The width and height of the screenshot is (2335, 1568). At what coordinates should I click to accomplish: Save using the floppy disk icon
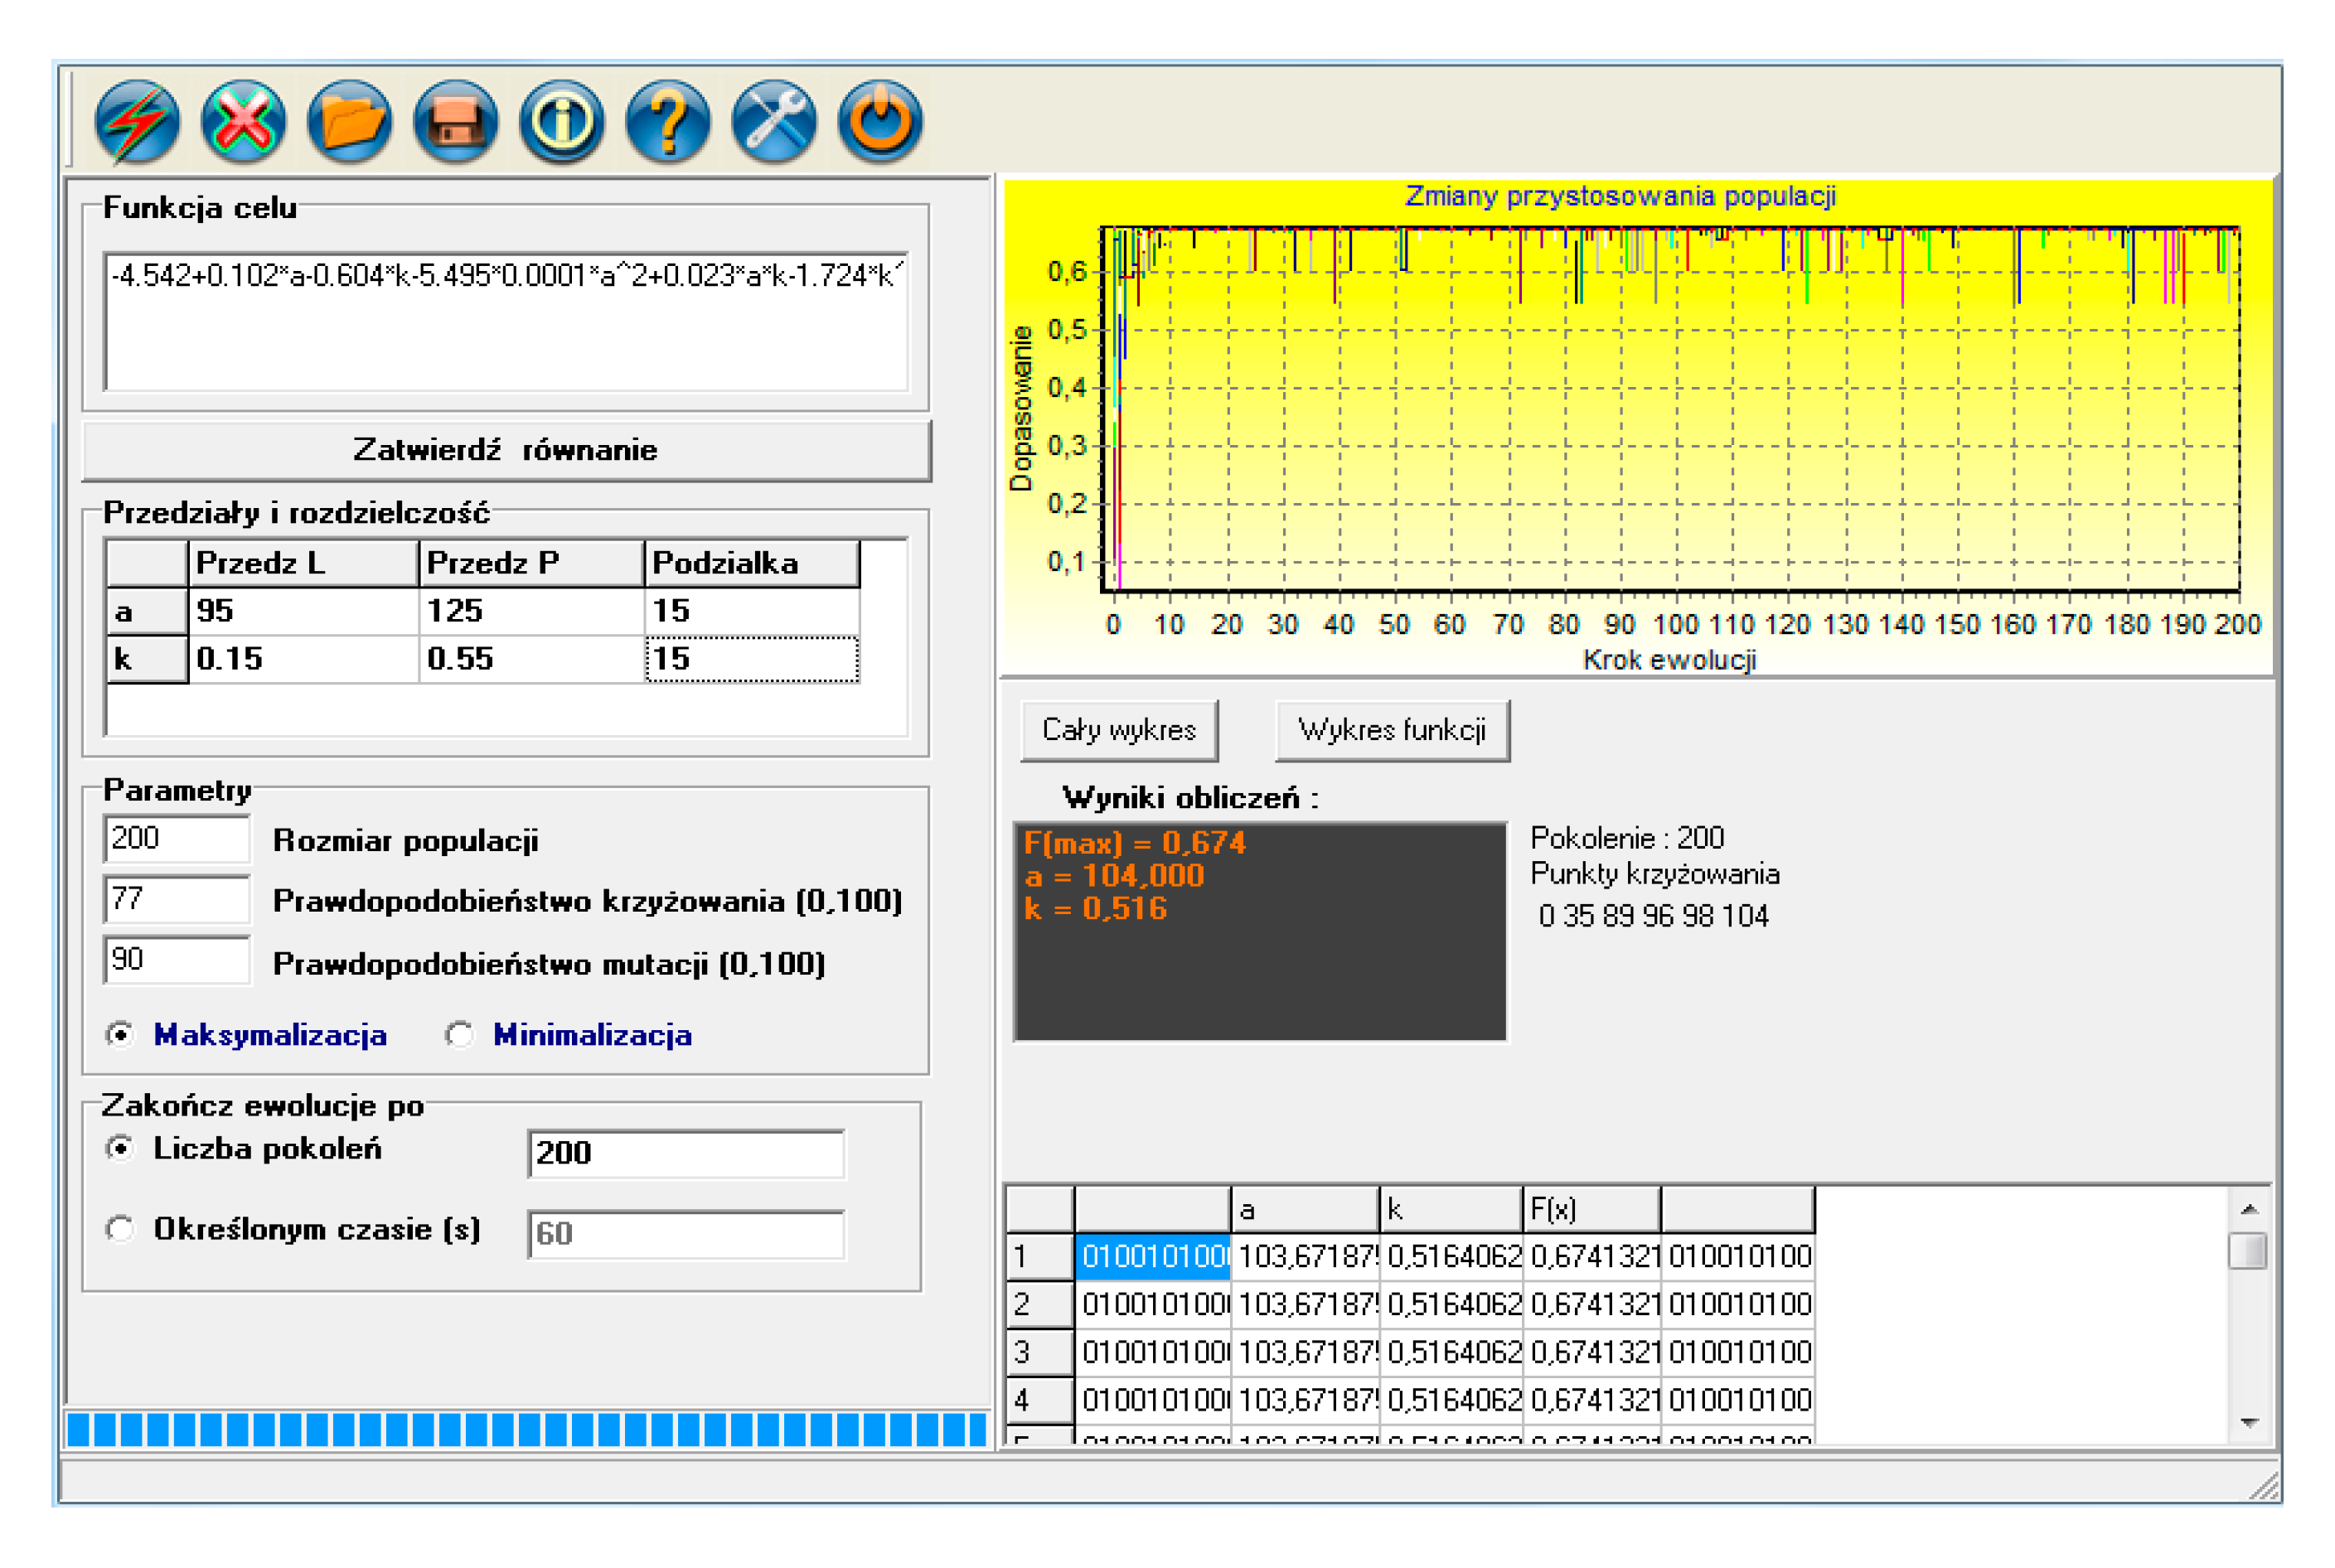click(x=456, y=122)
